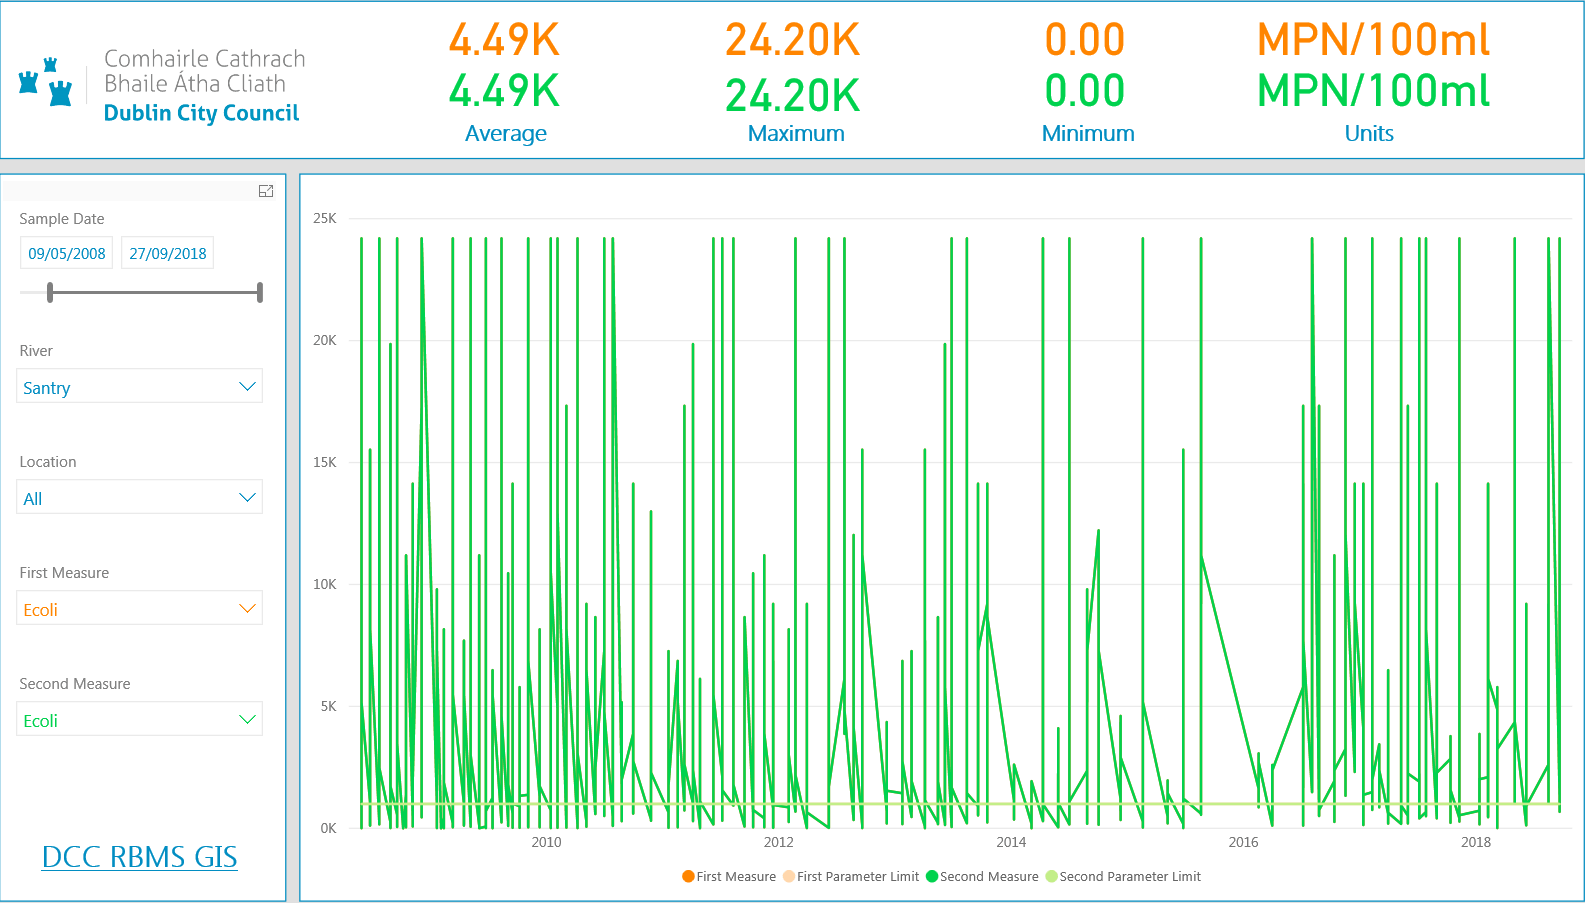Click the Dublin City Council castle logo
This screenshot has height=903, width=1585.
[x=46, y=82]
